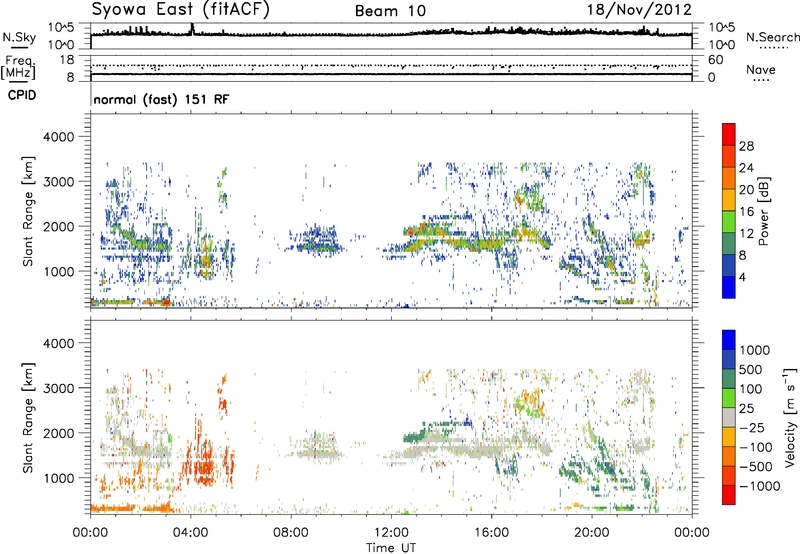Click the '-25' value on Velocity color bar

tap(753, 428)
